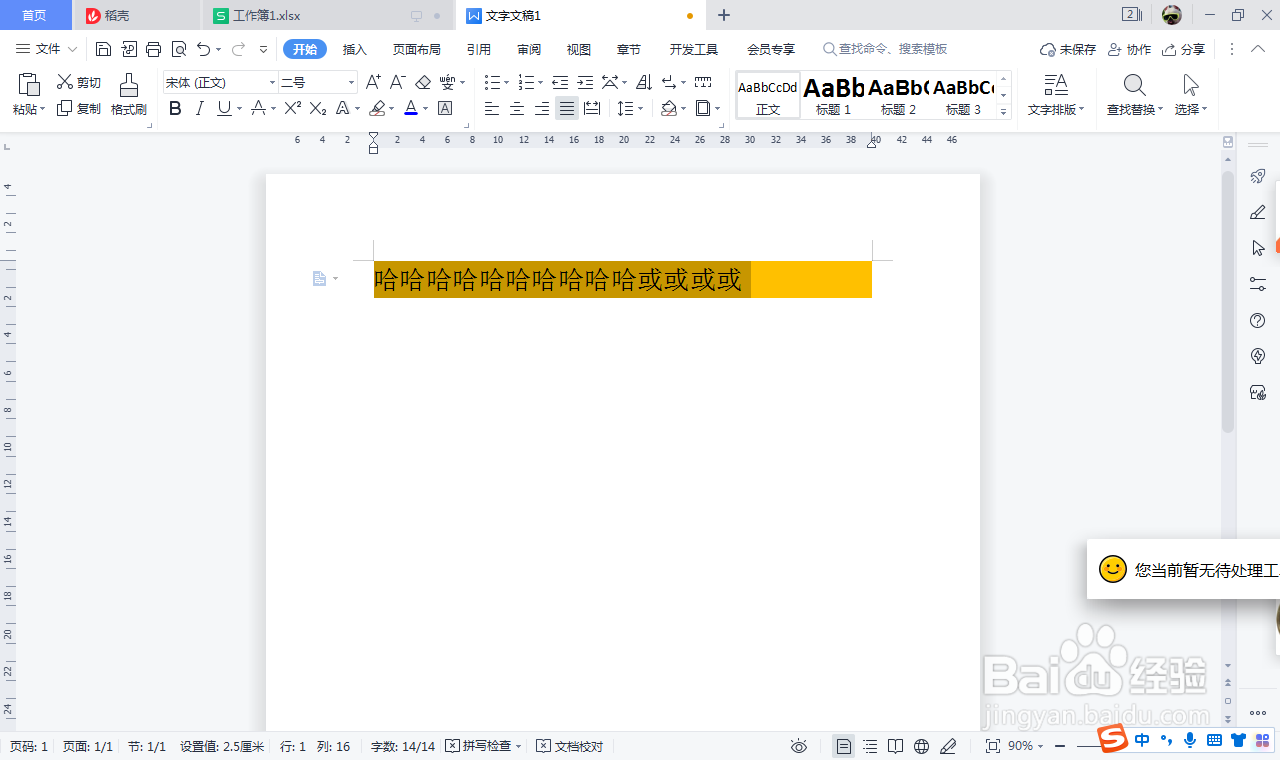Click the 分享 (Share) button
This screenshot has width=1280, height=760.
(x=1184, y=49)
